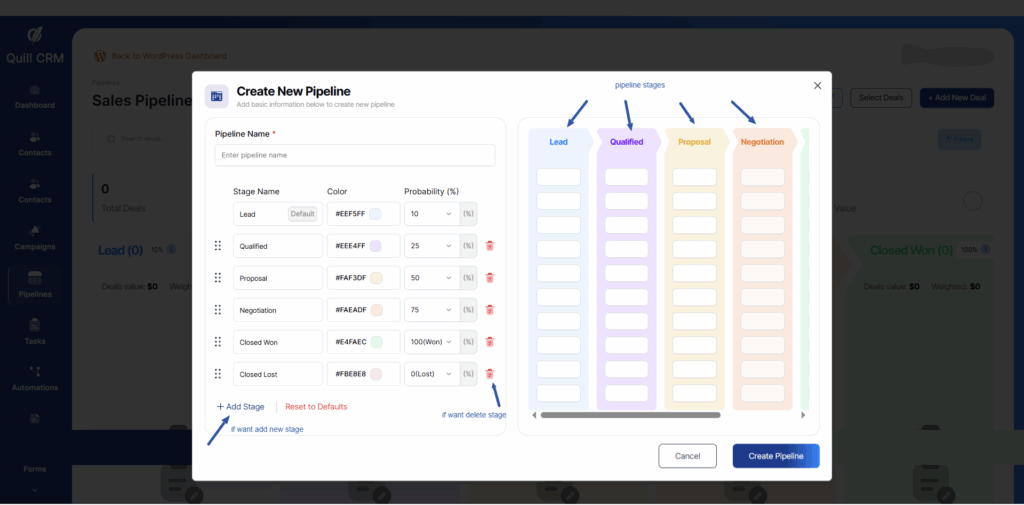Click the Pipeline Name input field

click(x=354, y=155)
